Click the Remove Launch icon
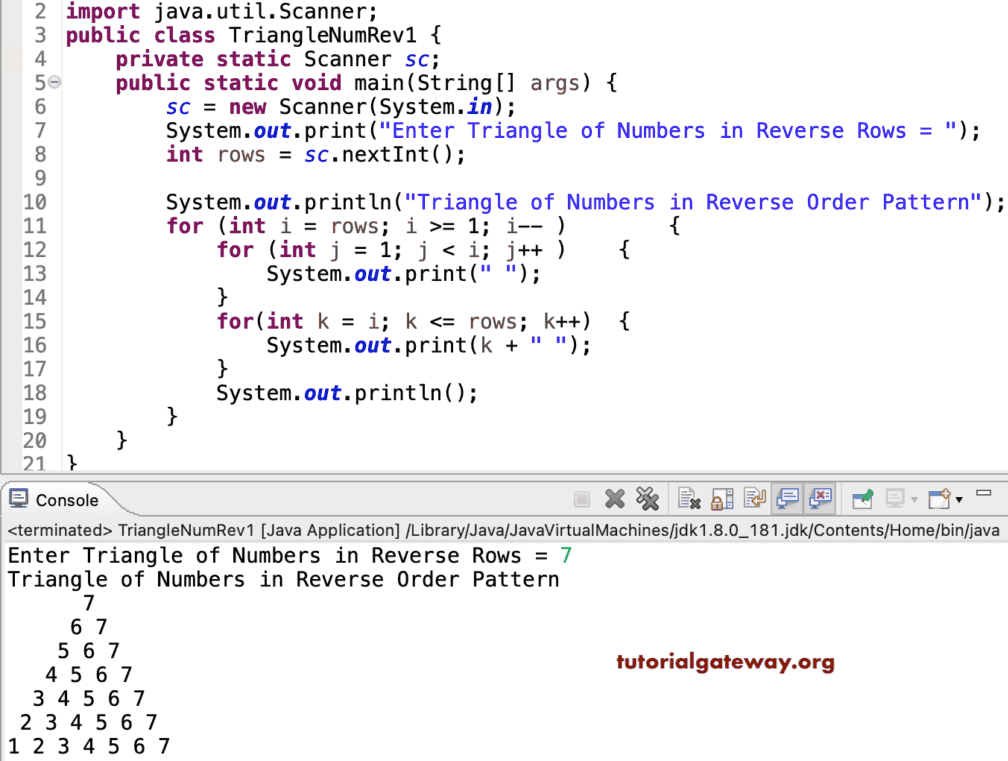The width and height of the screenshot is (1008, 761). click(612, 497)
